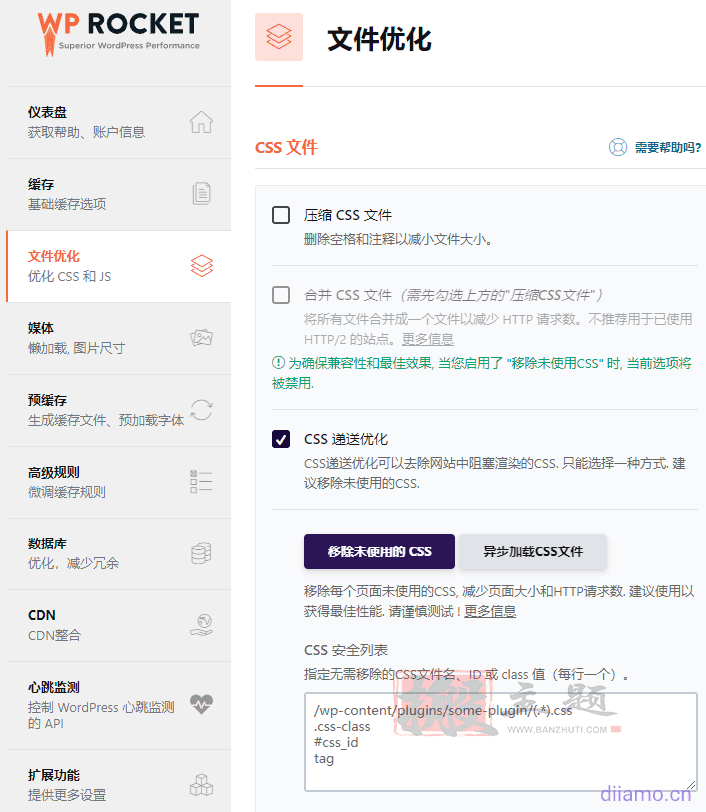Click the preload refresh arrows icon

201,410
